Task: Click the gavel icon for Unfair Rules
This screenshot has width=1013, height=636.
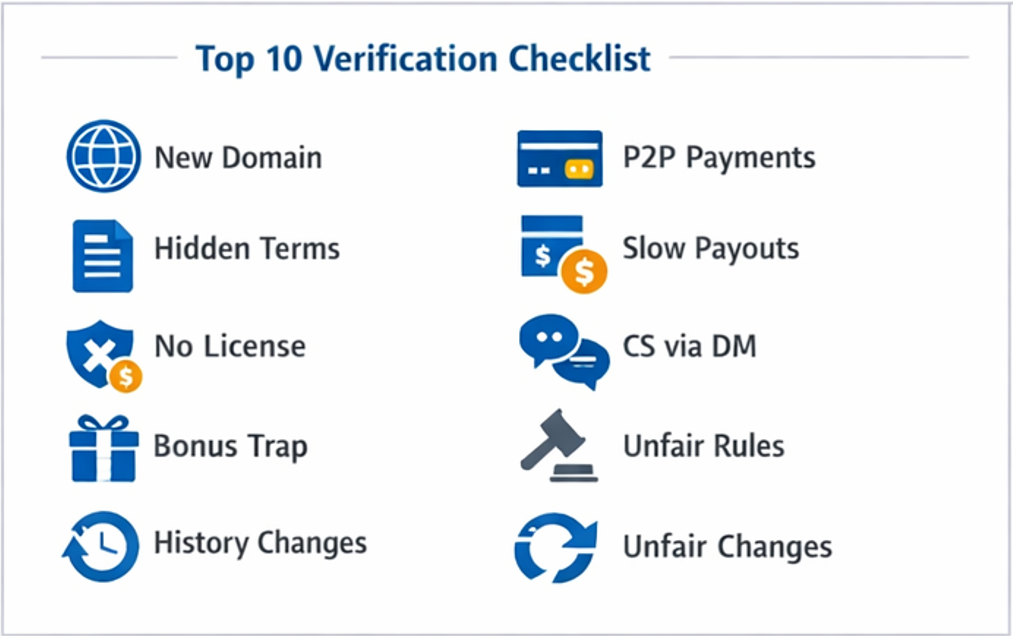Action: coord(560,447)
